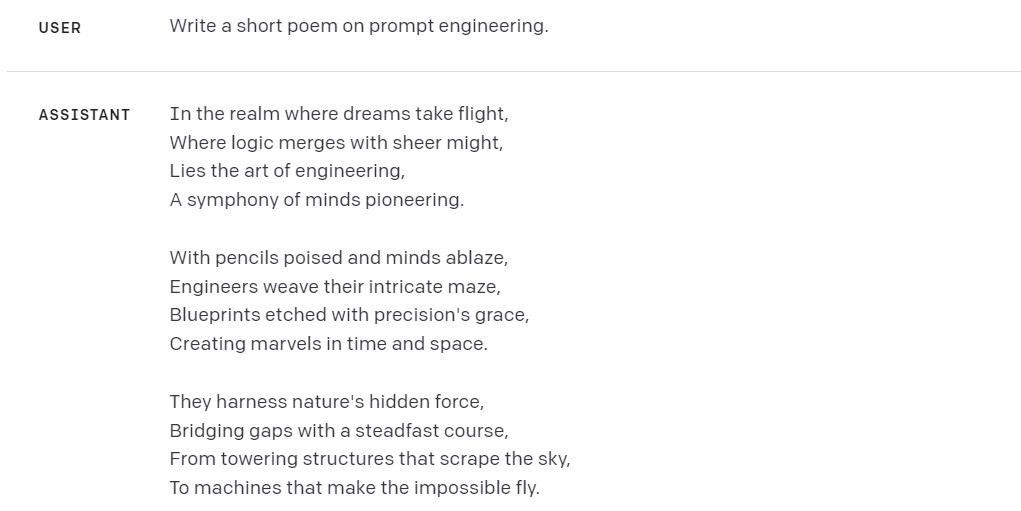Screen dimensions: 1021x511
Task: Click the line 'Bridging gaps with a steadfast course'
Action: 338,431
